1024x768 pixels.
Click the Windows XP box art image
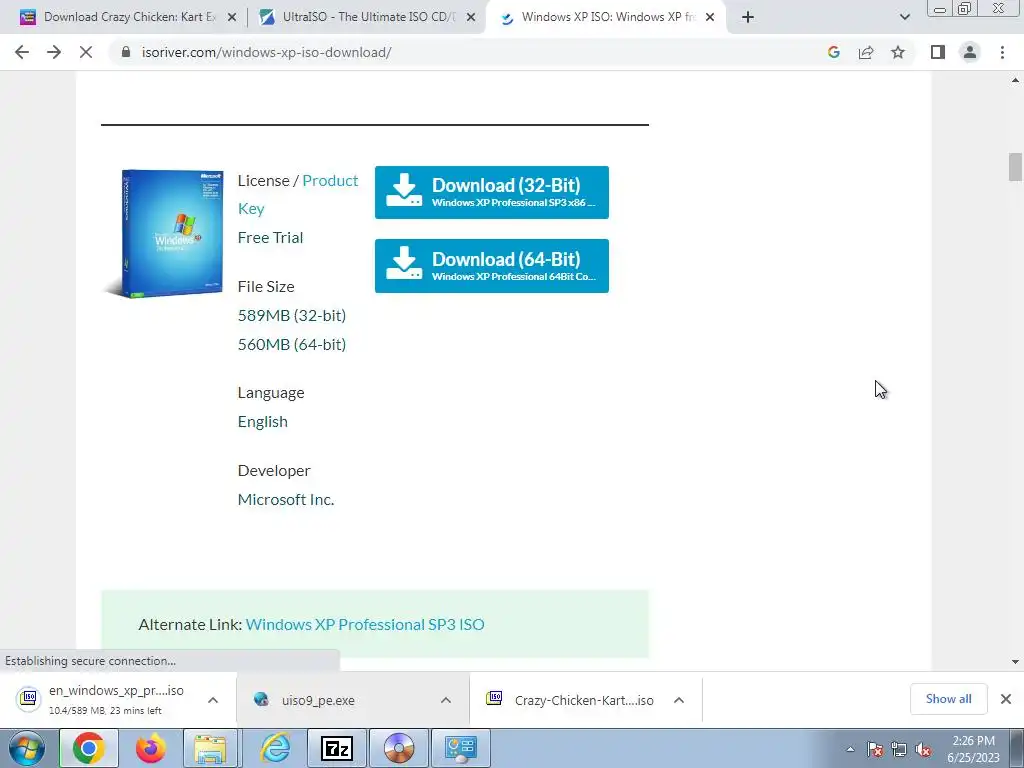click(x=166, y=233)
